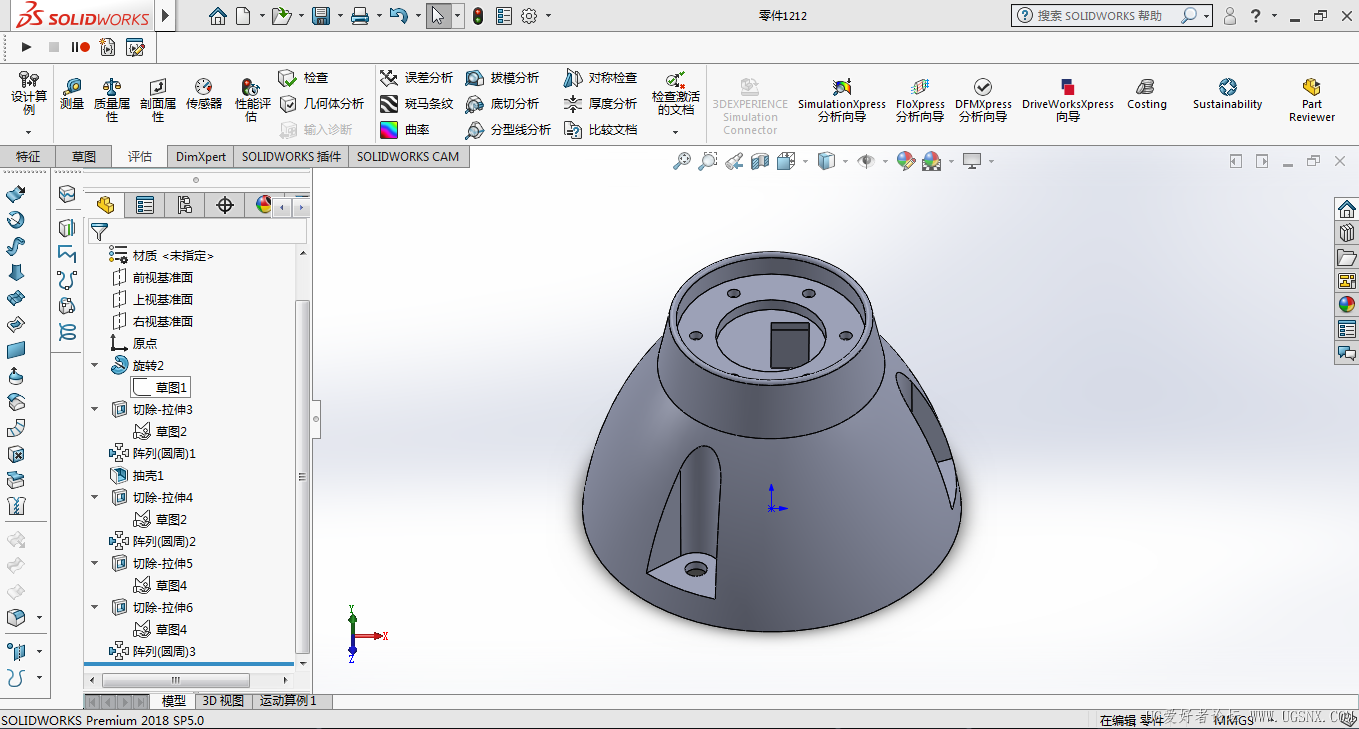This screenshot has height=729, width=1359.
Task: Switch to the 草图 (Sketch) tab
Action: click(x=84, y=157)
